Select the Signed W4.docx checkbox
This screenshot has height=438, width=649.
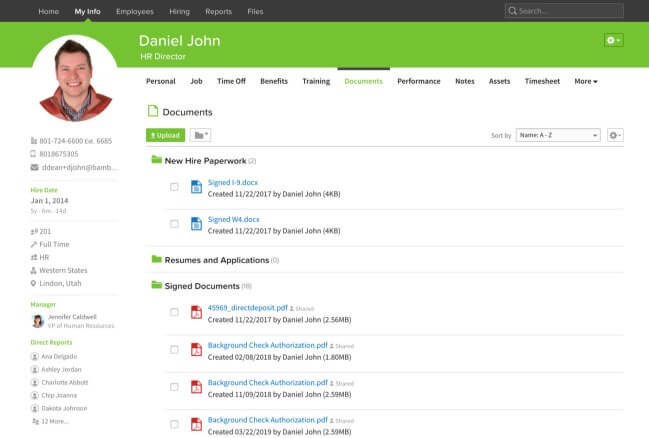(174, 224)
